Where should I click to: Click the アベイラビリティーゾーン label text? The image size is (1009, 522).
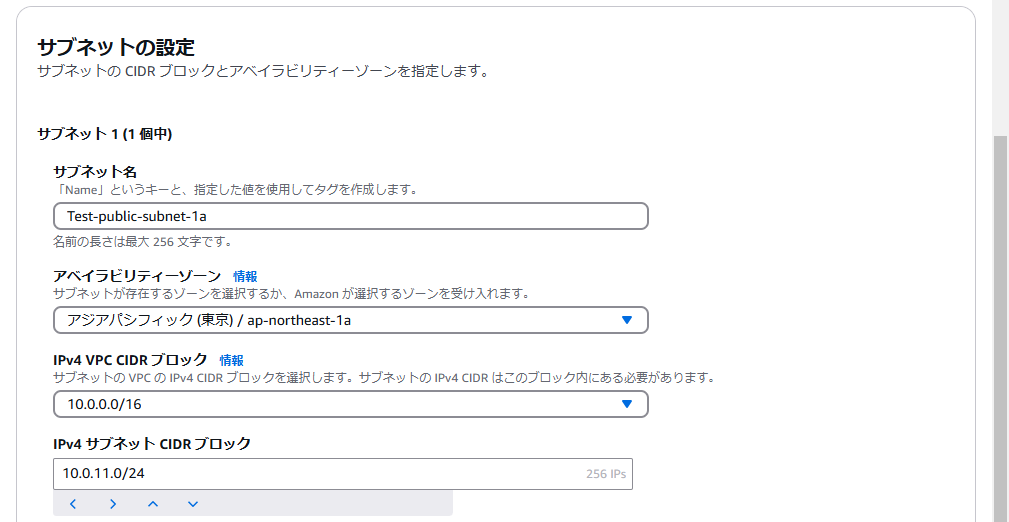[x=137, y=276]
